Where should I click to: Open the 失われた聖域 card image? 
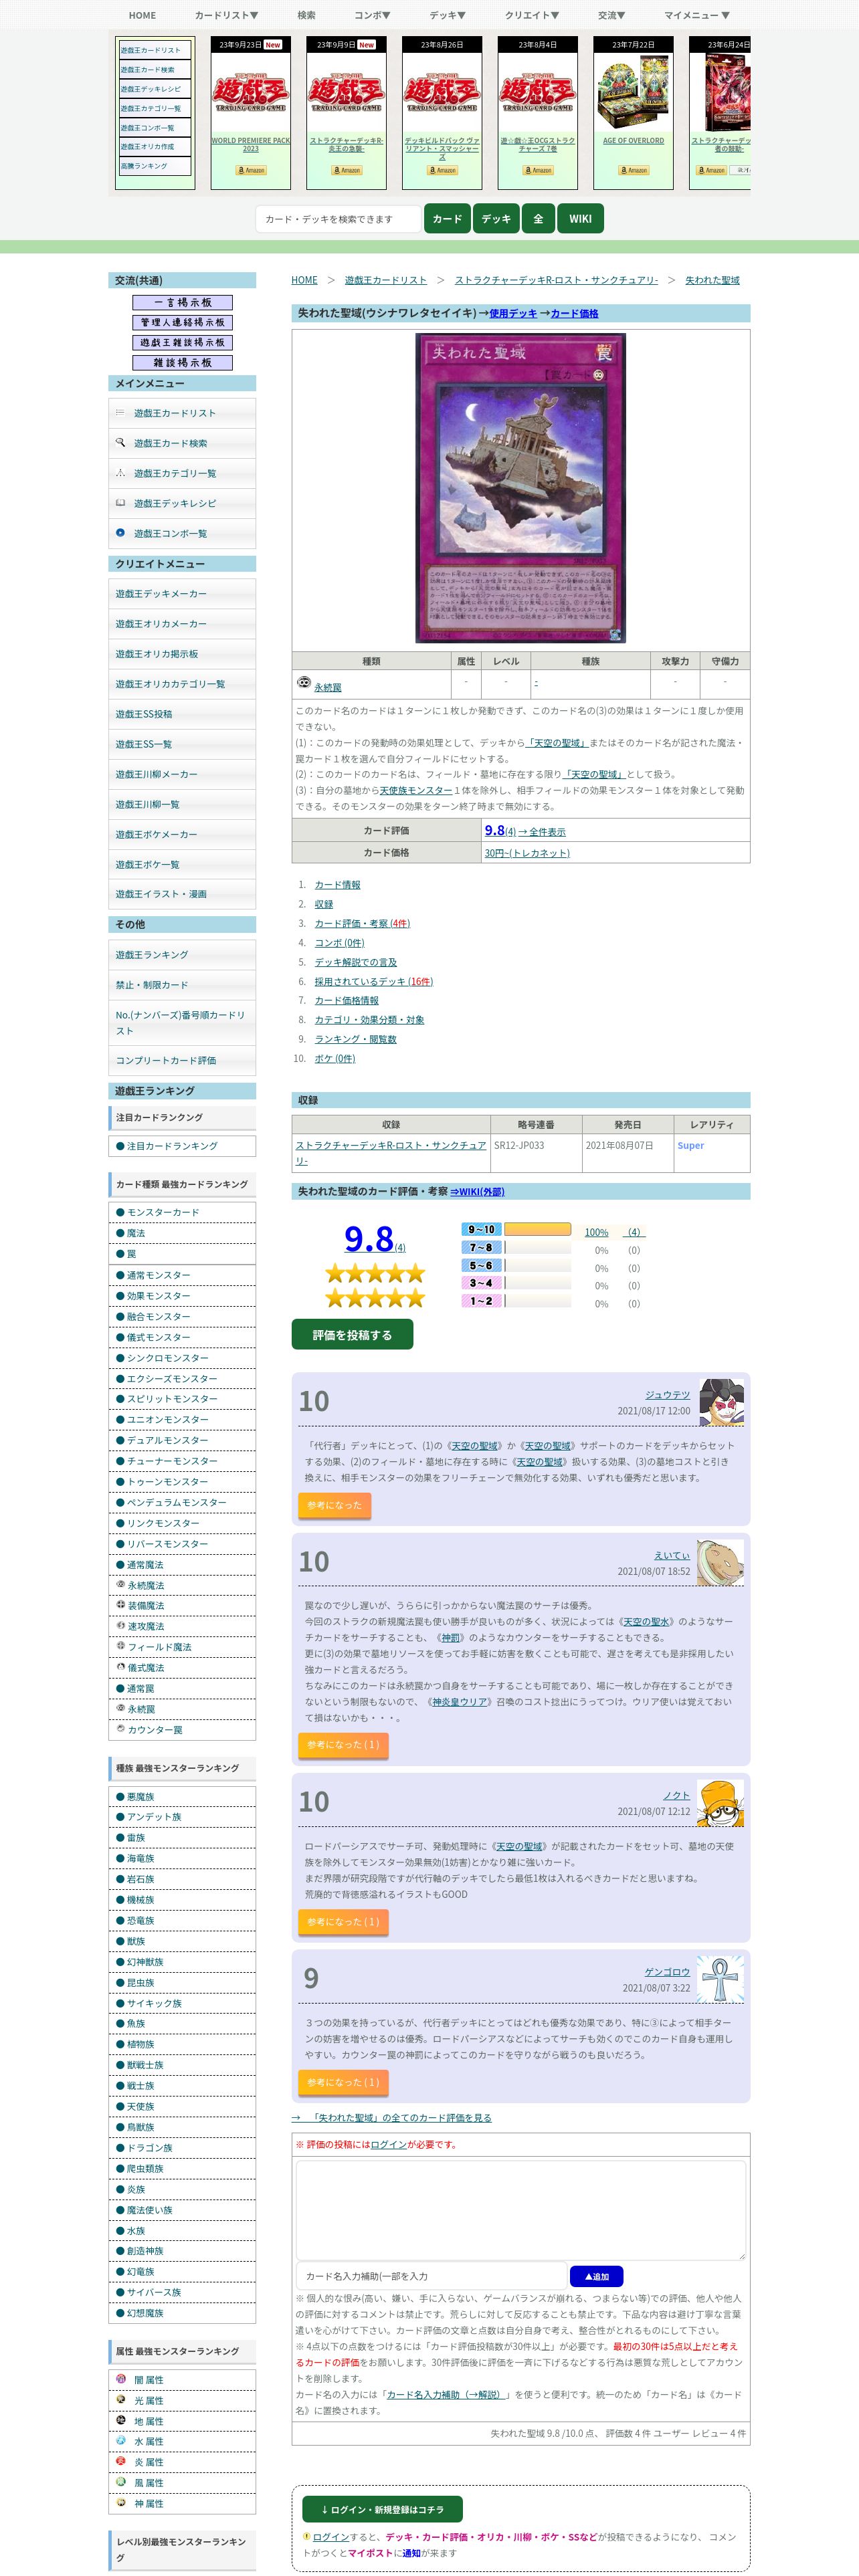[520, 488]
